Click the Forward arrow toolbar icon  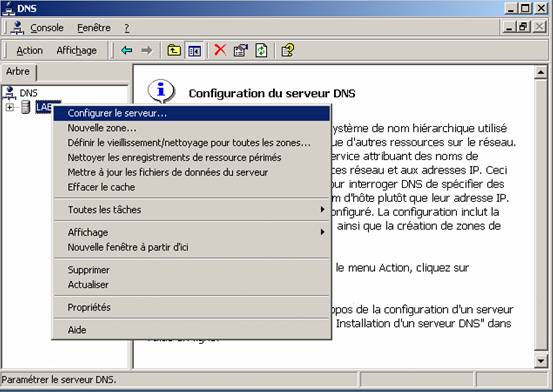coord(147,50)
